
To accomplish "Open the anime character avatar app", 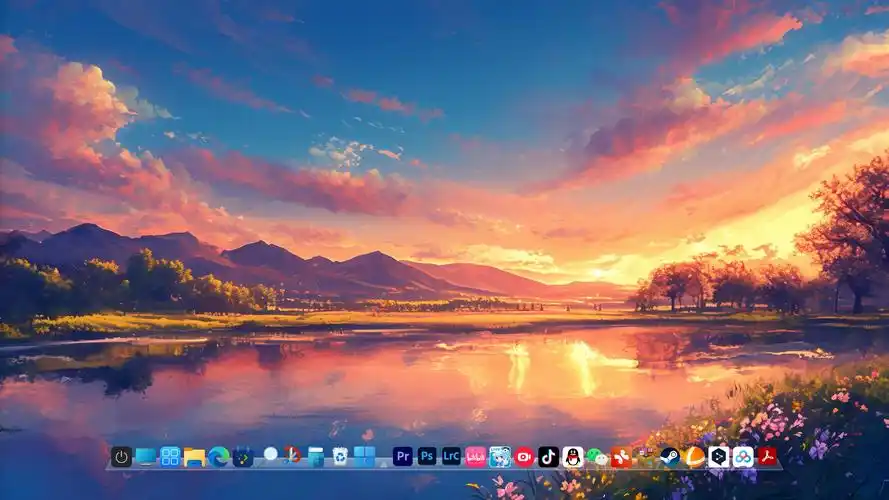I will (x=500, y=457).
